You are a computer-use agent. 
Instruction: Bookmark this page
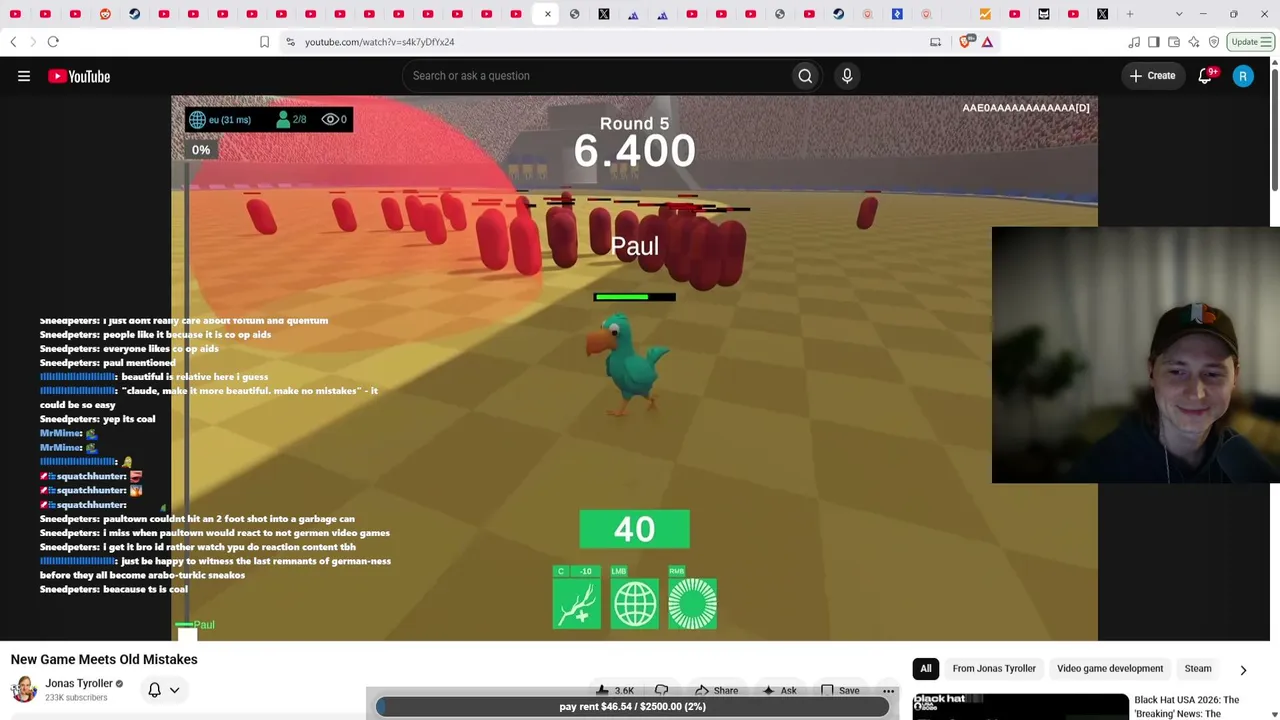264,42
